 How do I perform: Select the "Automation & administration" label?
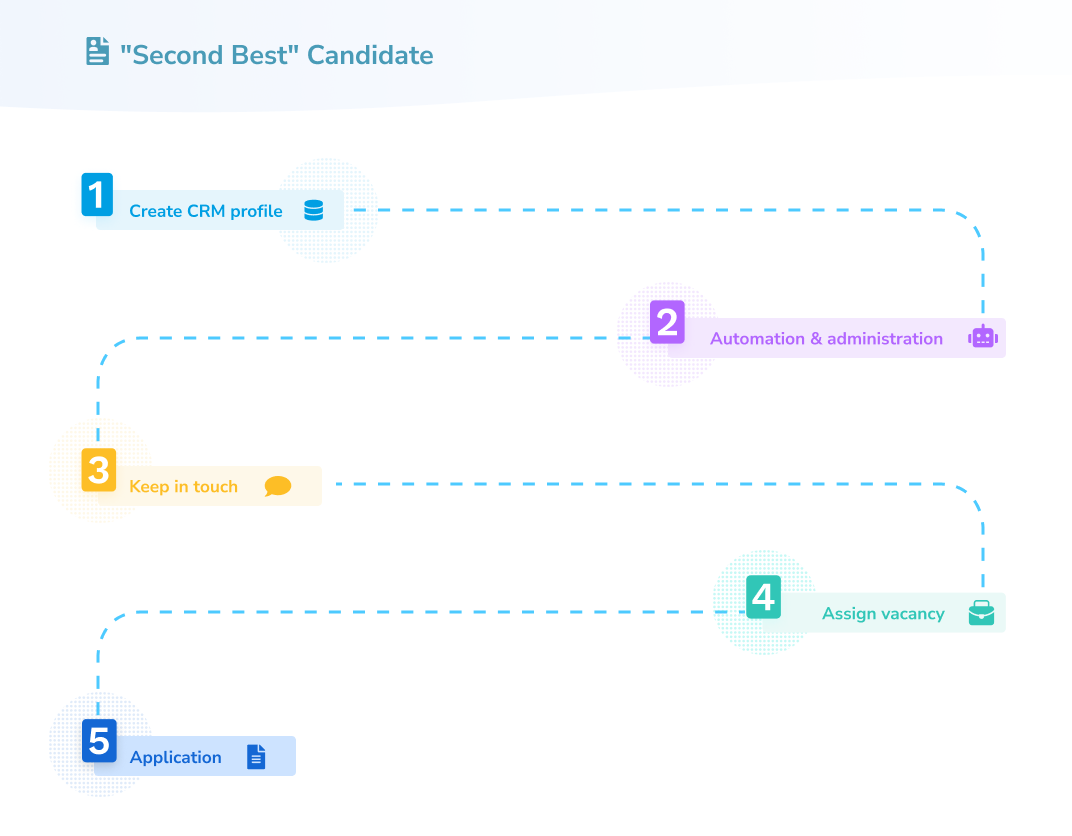click(826, 339)
